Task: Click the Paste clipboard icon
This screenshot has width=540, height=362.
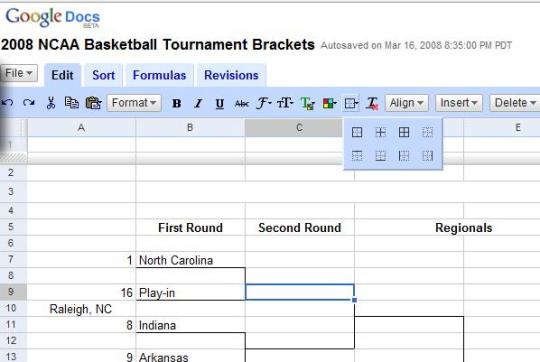Action: 93,103
